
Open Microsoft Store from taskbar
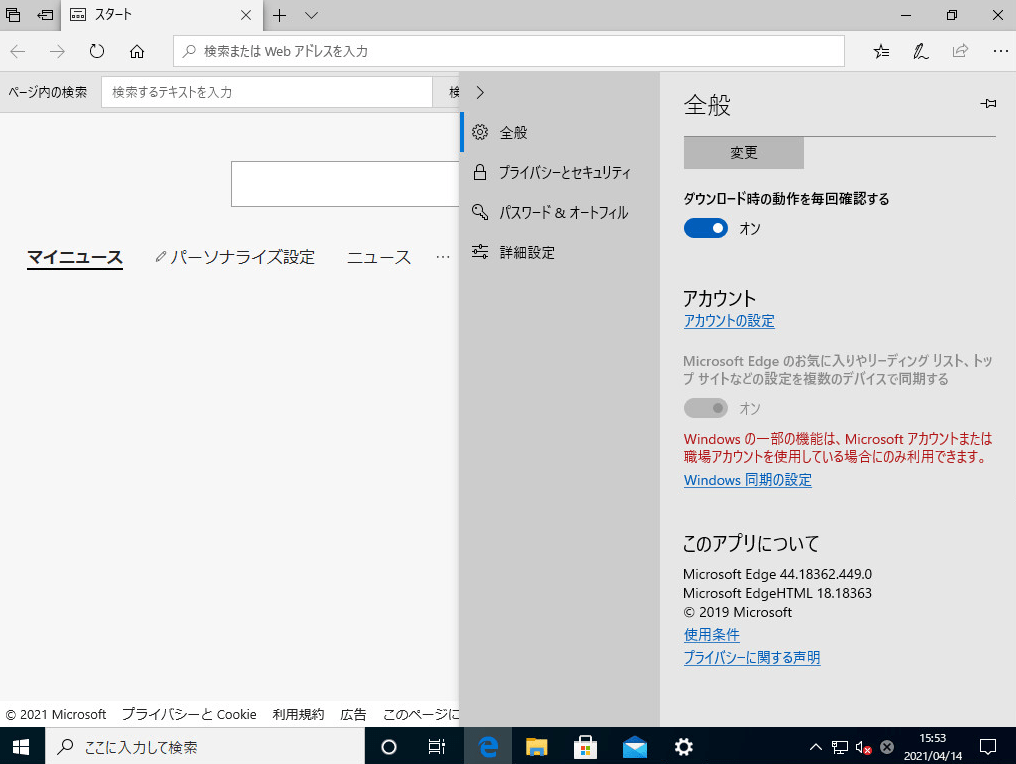point(586,747)
